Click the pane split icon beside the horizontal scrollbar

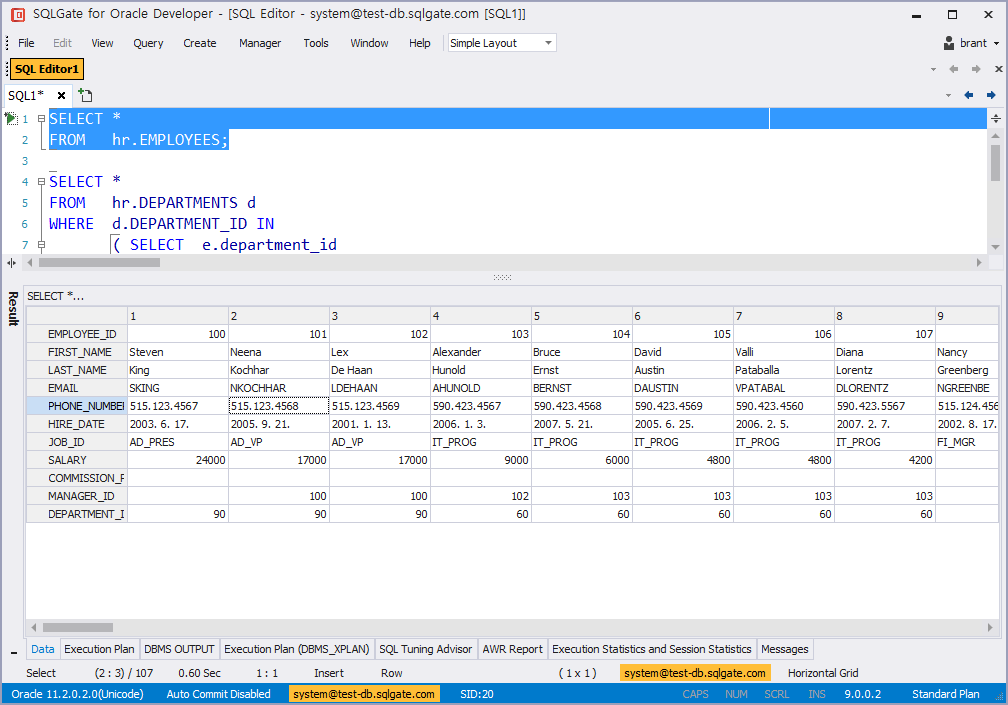[x=10, y=262]
